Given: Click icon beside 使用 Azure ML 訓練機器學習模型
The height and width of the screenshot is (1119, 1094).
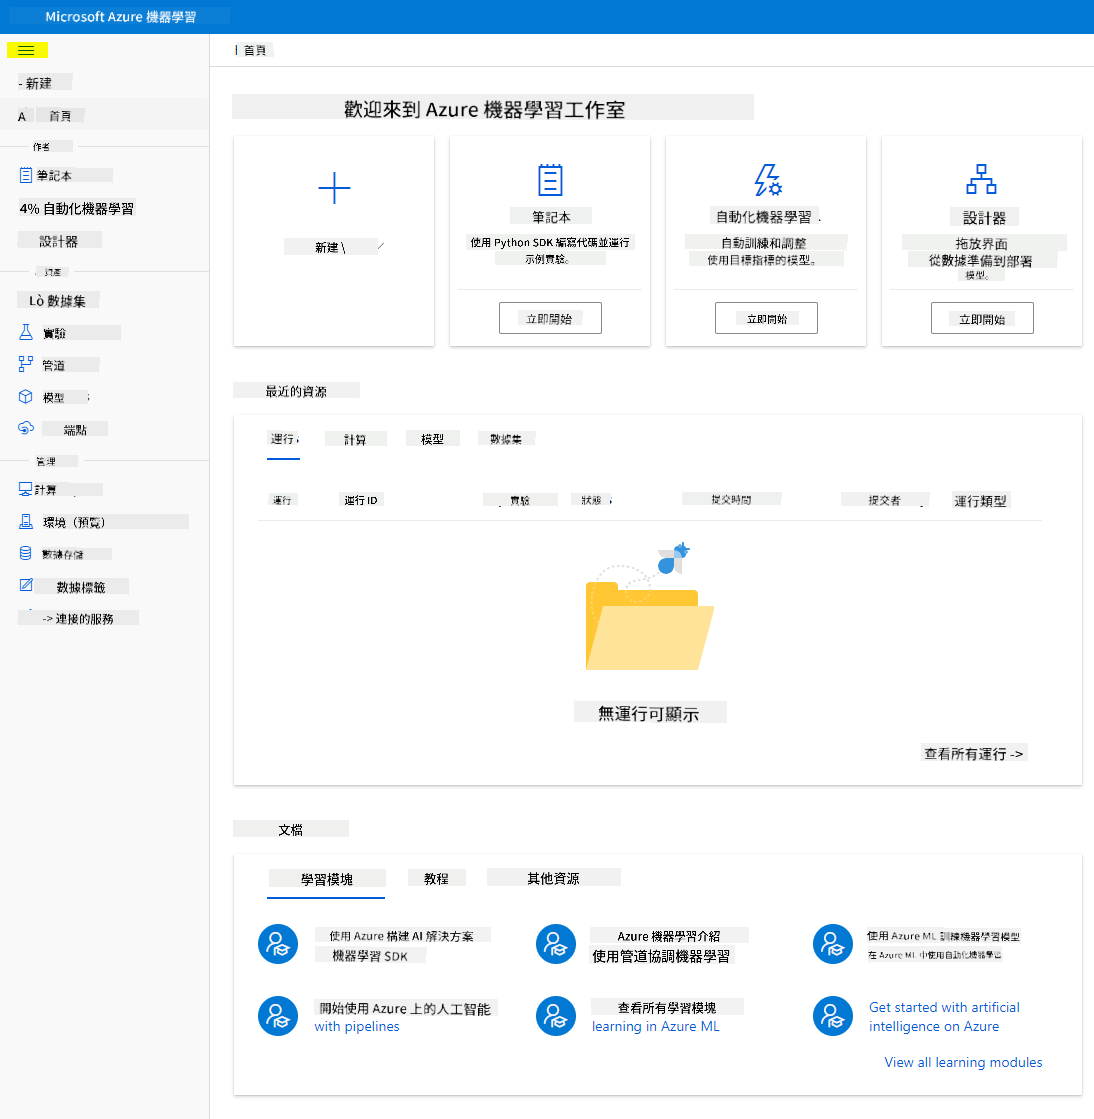Looking at the screenshot, I should coord(833,944).
